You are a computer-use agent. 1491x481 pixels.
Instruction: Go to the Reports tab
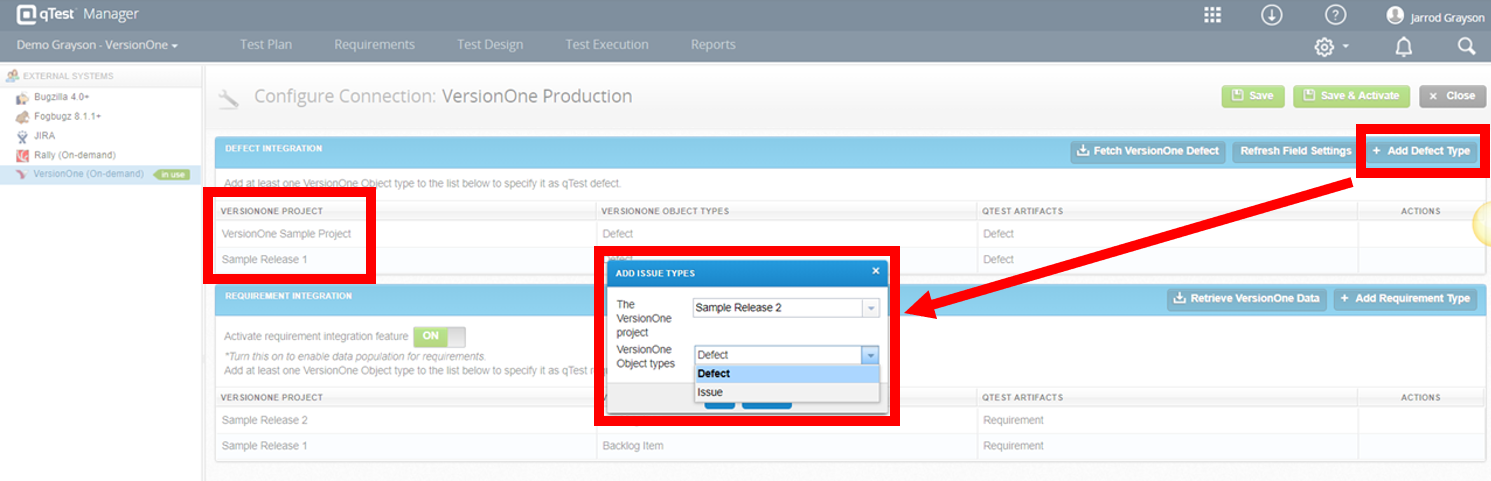pyautogui.click(x=713, y=45)
